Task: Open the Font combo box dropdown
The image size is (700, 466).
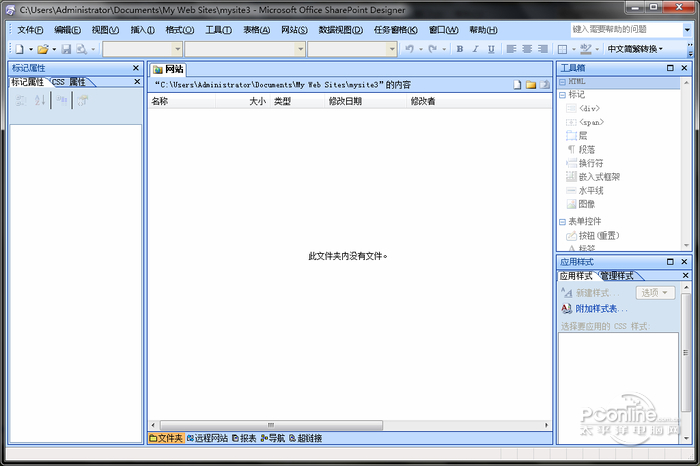Action: point(300,49)
